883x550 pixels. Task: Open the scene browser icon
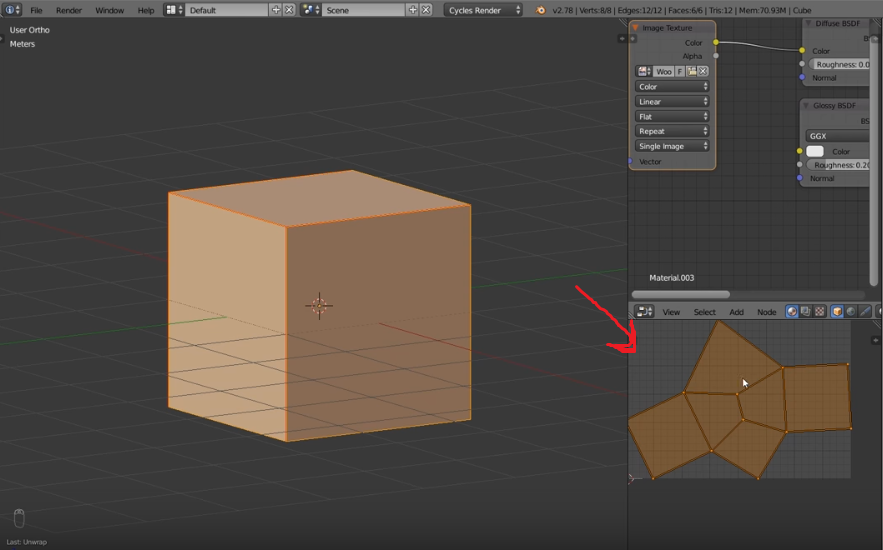pyautogui.click(x=311, y=10)
